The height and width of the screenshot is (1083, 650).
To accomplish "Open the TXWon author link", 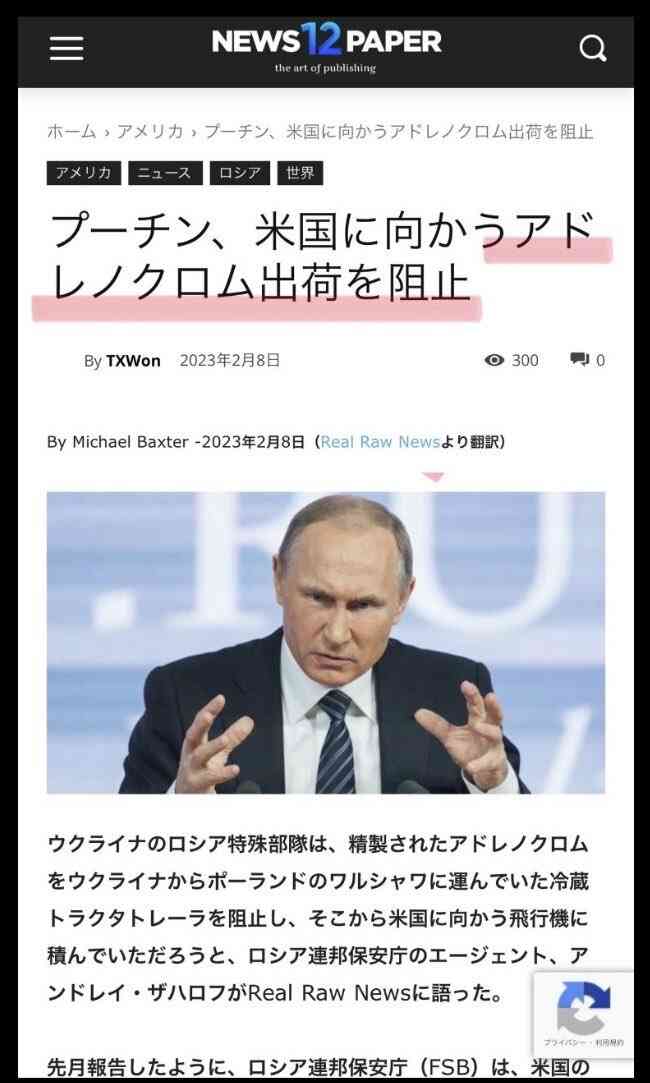I will 133,361.
